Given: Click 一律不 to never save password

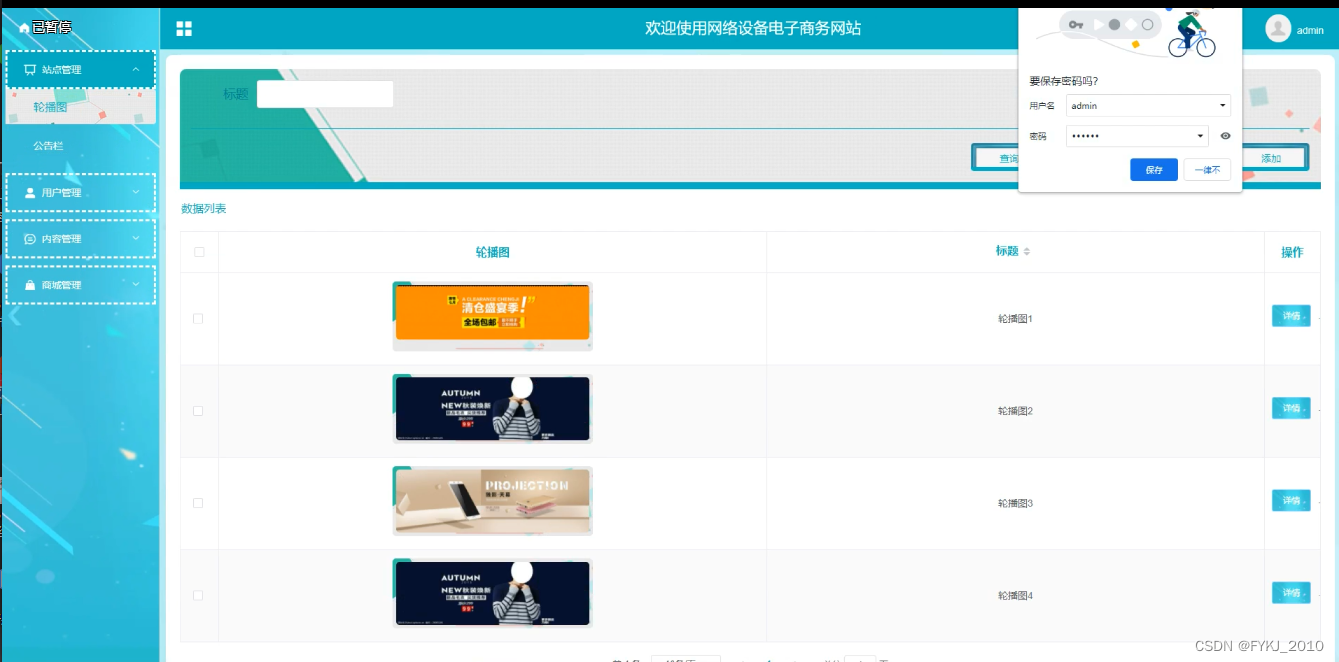Looking at the screenshot, I should pyautogui.click(x=1207, y=170).
